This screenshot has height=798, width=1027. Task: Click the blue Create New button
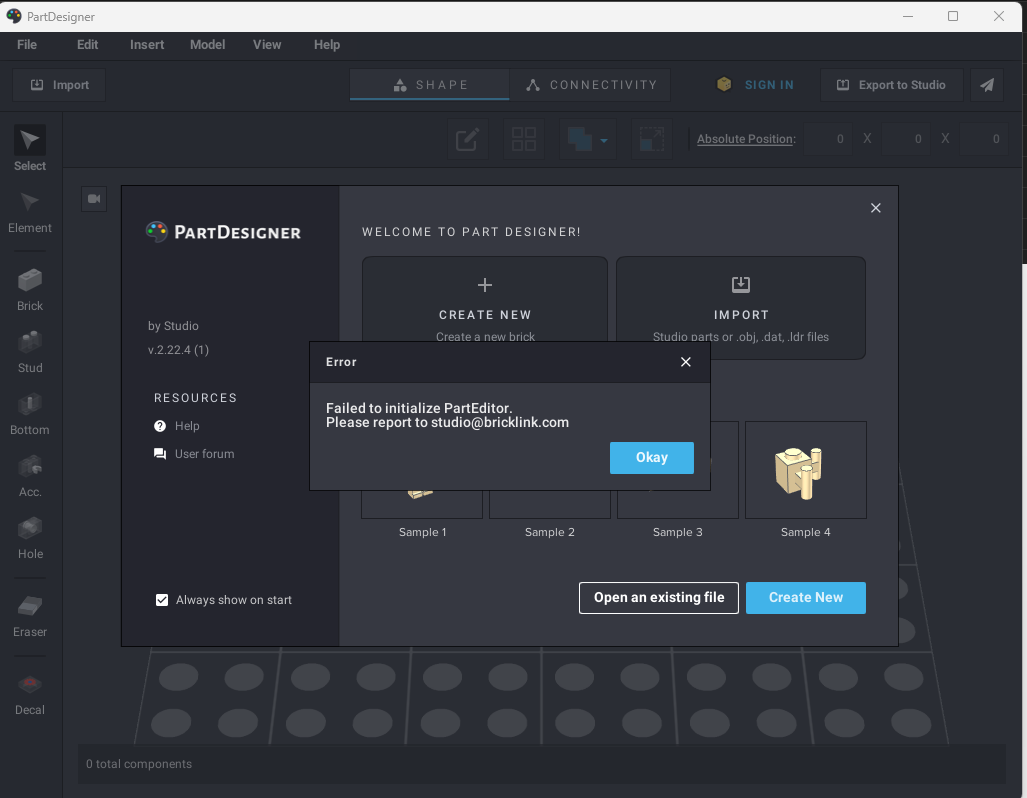[806, 598]
